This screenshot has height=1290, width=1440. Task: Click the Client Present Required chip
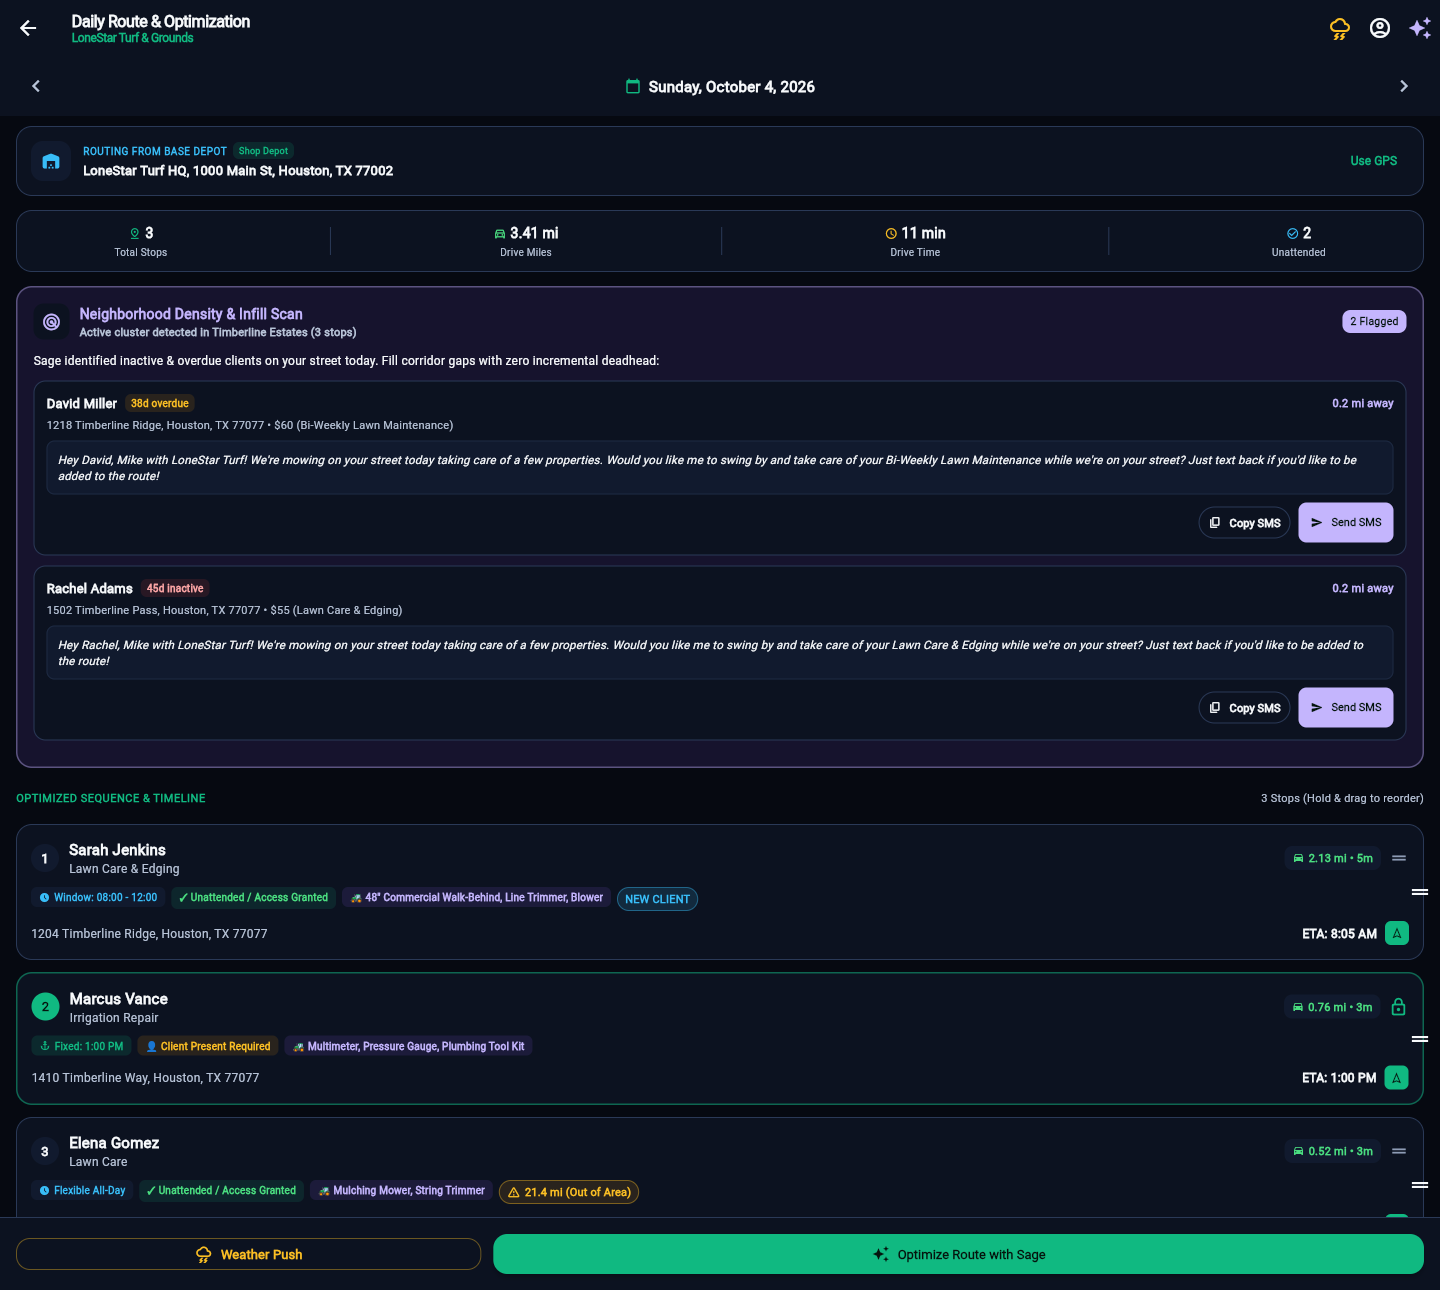[x=208, y=1046]
